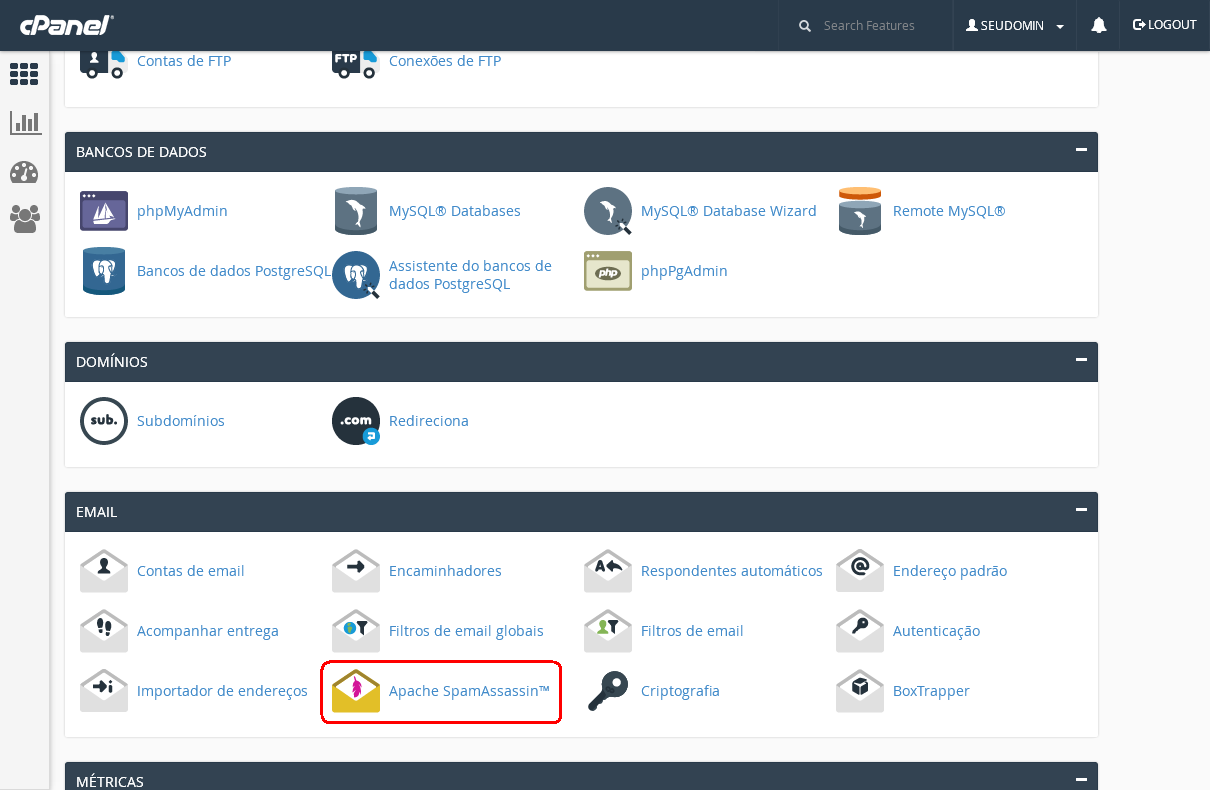This screenshot has width=1210, height=790.
Task: Open the Contas de FTP link
Action: pyautogui.click(x=184, y=61)
